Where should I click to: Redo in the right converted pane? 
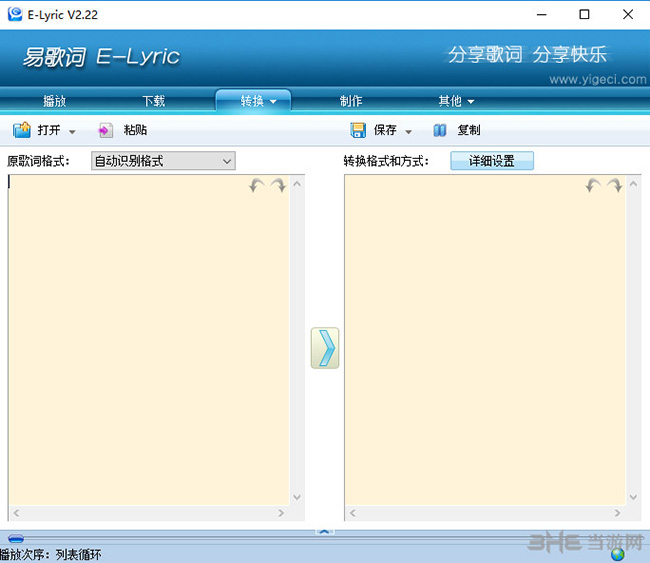tap(614, 185)
